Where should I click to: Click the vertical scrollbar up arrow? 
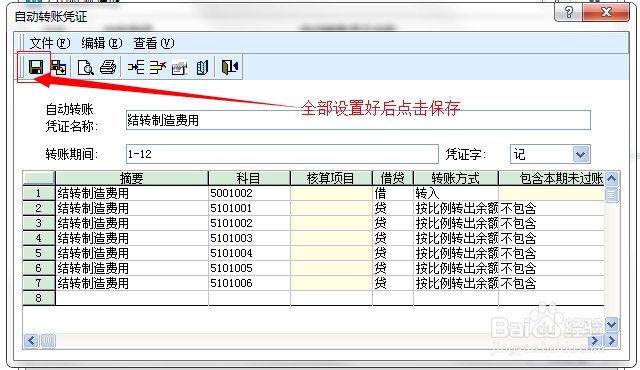[611, 179]
